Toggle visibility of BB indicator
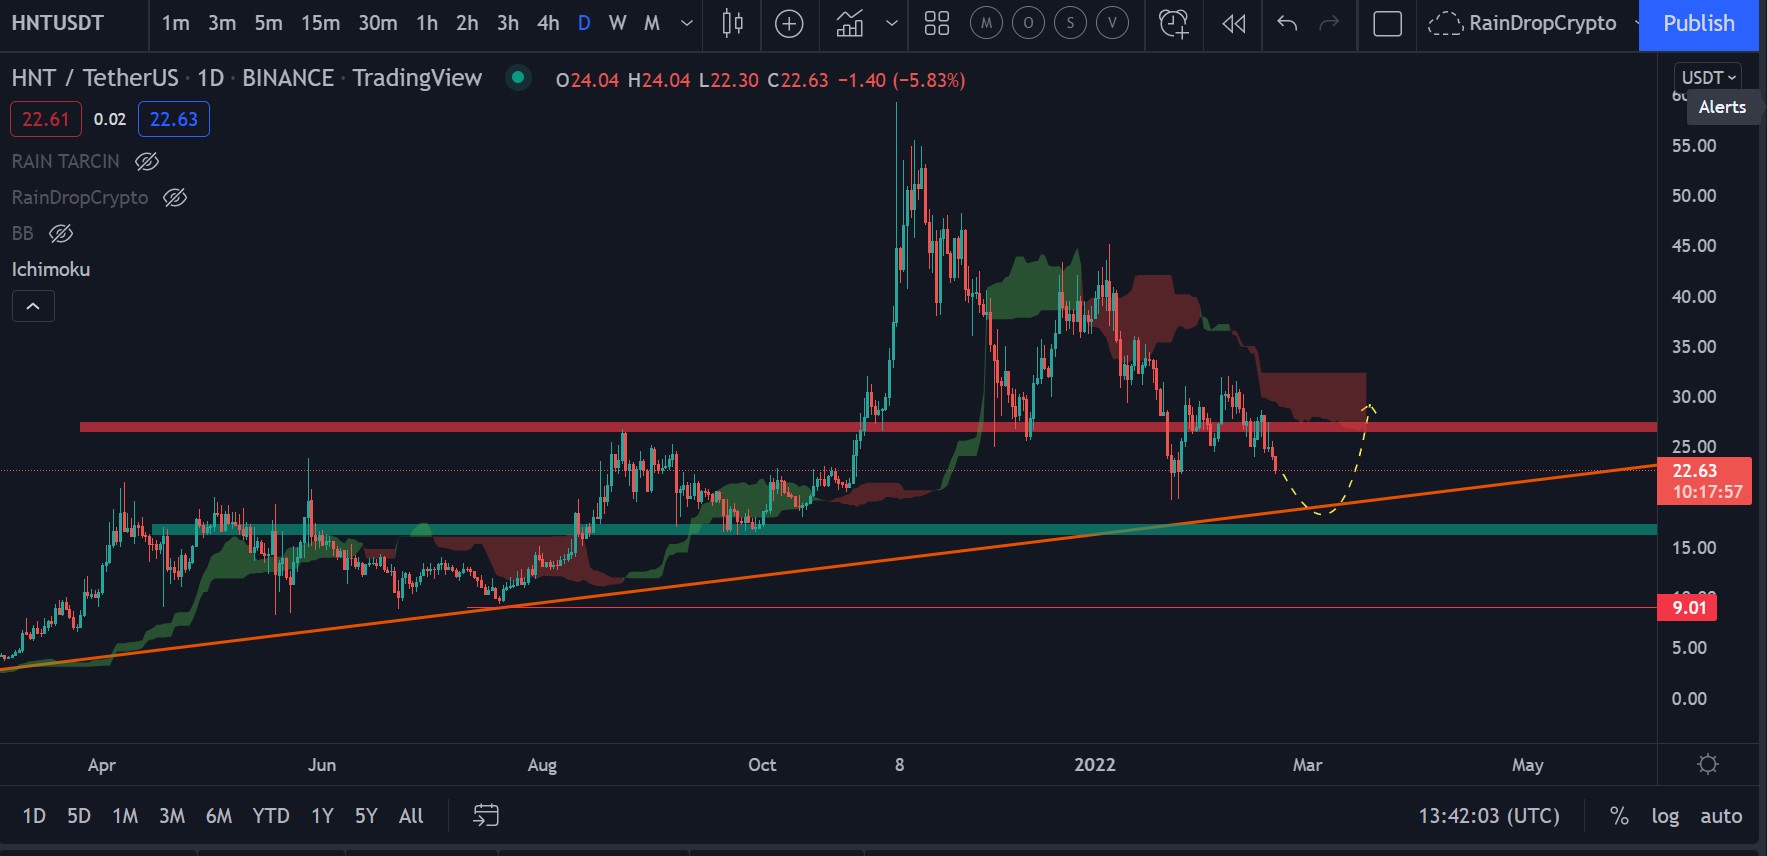This screenshot has width=1767, height=856. point(61,233)
